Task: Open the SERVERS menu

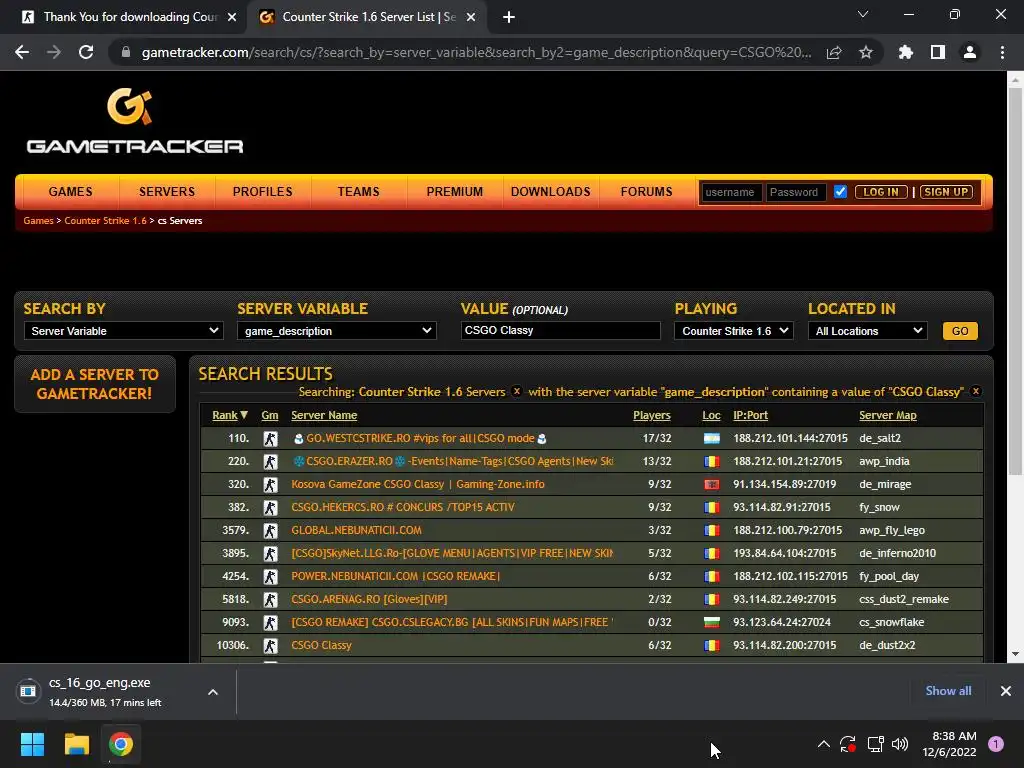Action: point(167,191)
